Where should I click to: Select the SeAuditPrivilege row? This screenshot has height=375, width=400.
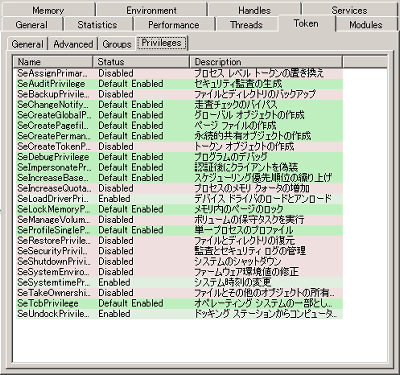point(179,84)
